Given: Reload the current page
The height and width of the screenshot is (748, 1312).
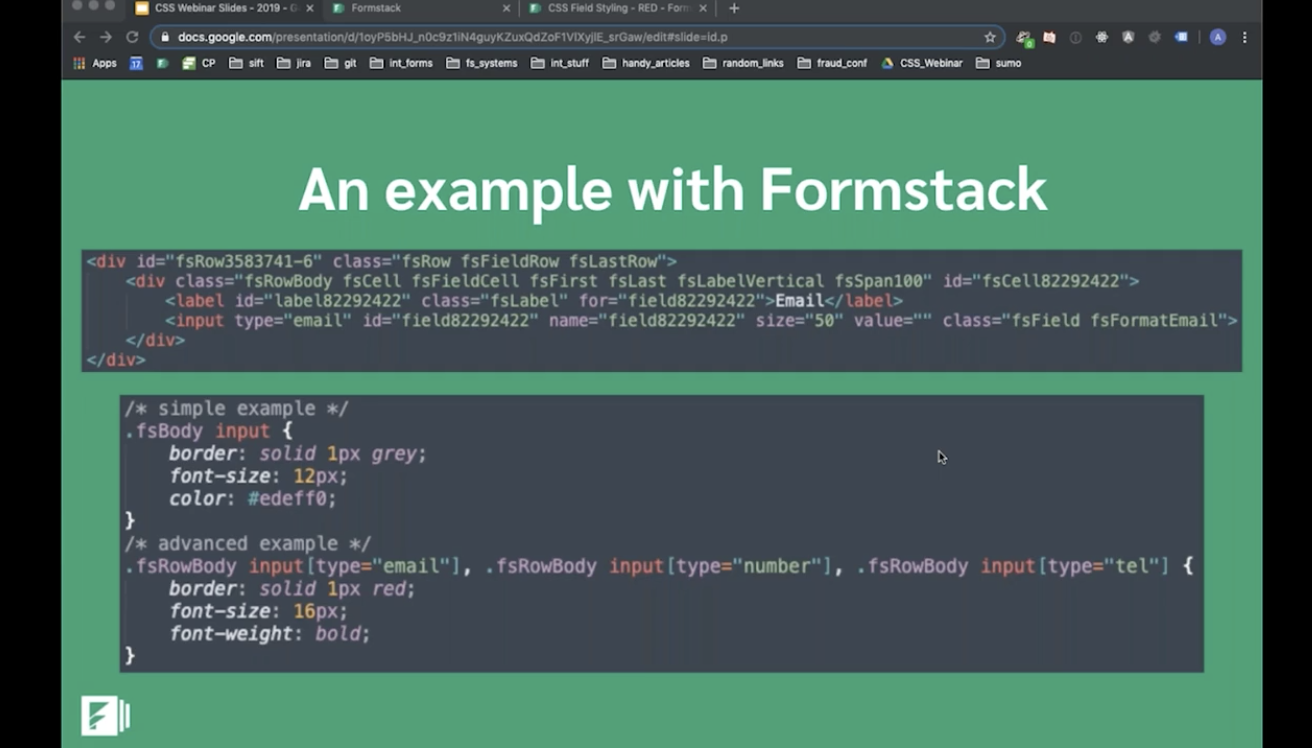Looking at the screenshot, I should click(x=132, y=37).
